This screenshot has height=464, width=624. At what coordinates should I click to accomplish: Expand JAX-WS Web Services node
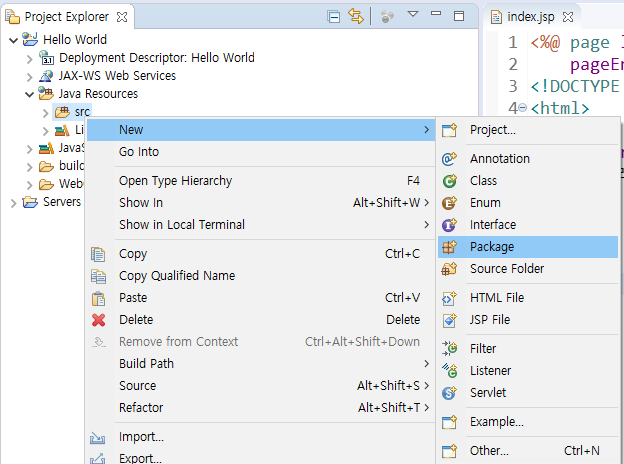(29, 77)
